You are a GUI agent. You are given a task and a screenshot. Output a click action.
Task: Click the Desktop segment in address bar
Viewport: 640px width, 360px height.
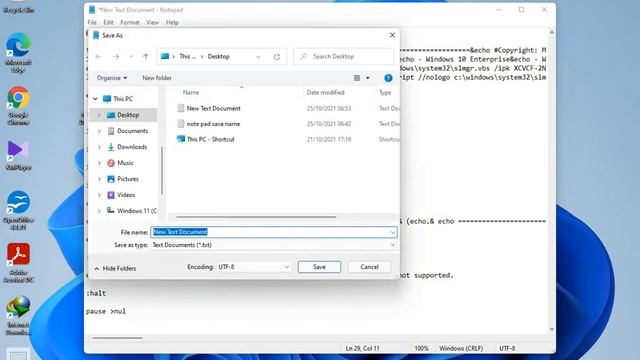[x=218, y=57]
